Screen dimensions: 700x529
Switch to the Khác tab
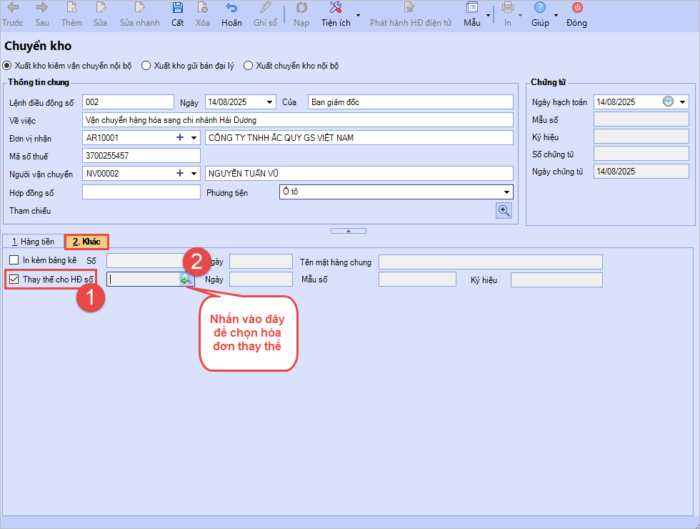click(x=86, y=241)
